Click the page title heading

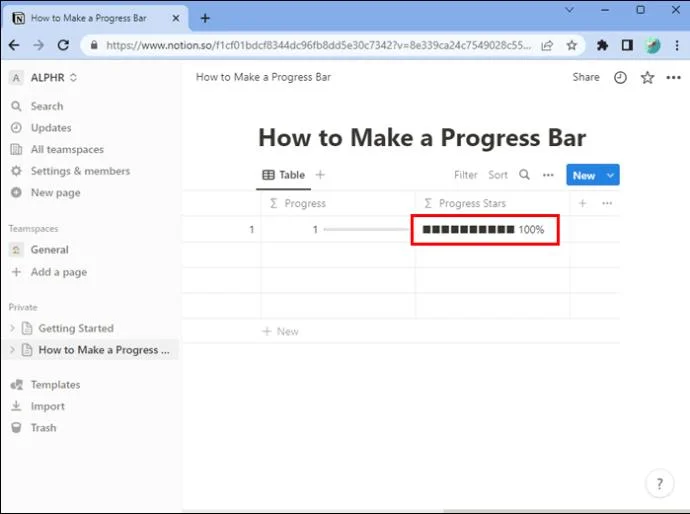[x=422, y=138]
